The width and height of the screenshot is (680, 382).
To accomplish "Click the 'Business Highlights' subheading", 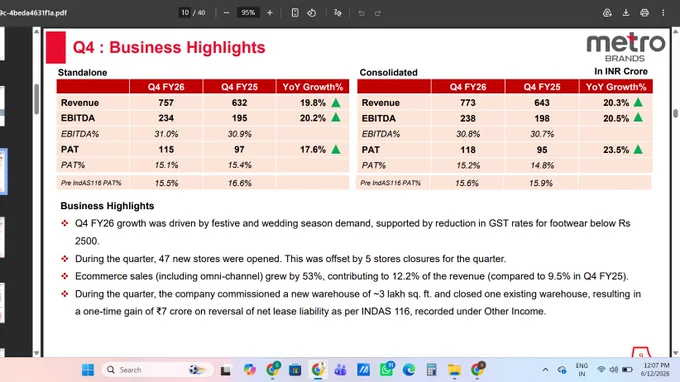I will pos(107,206).
